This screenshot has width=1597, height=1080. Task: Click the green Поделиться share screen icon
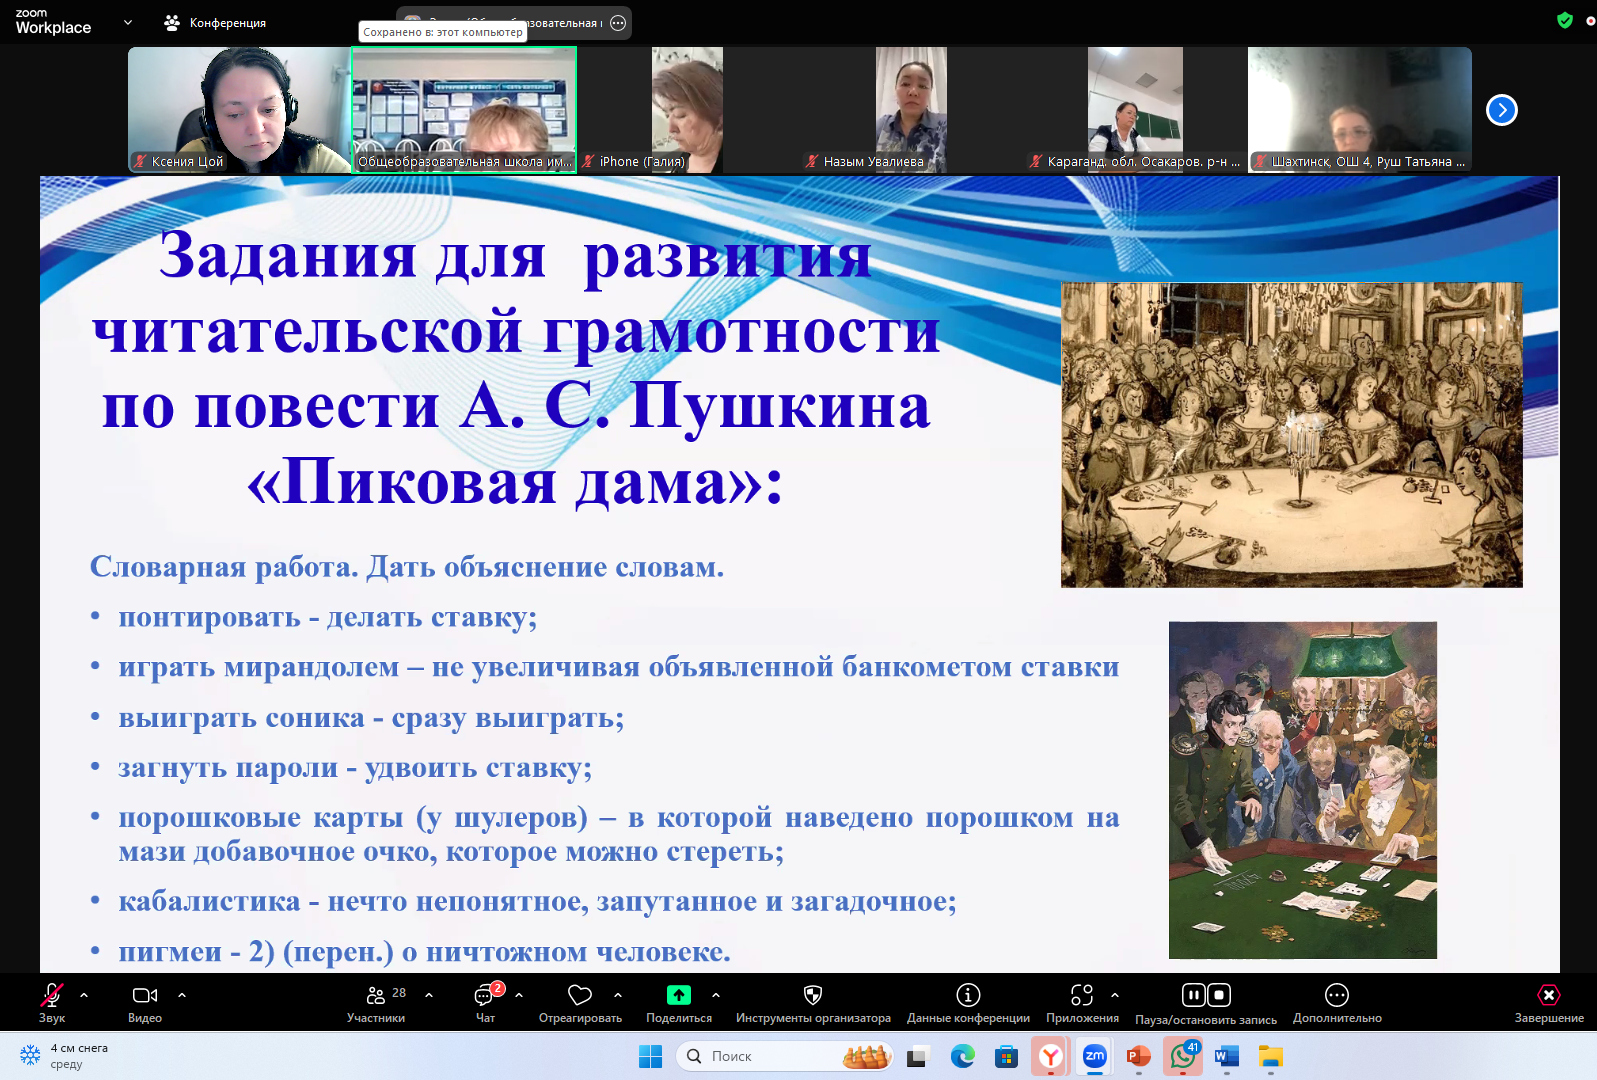pos(679,995)
